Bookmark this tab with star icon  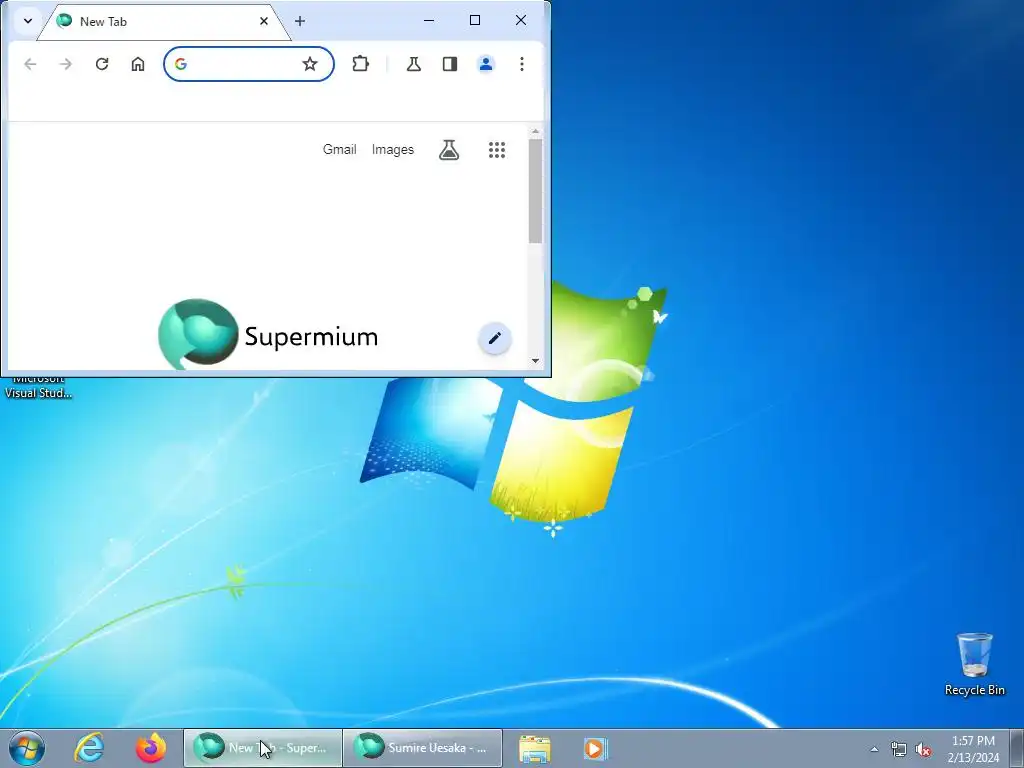click(310, 64)
